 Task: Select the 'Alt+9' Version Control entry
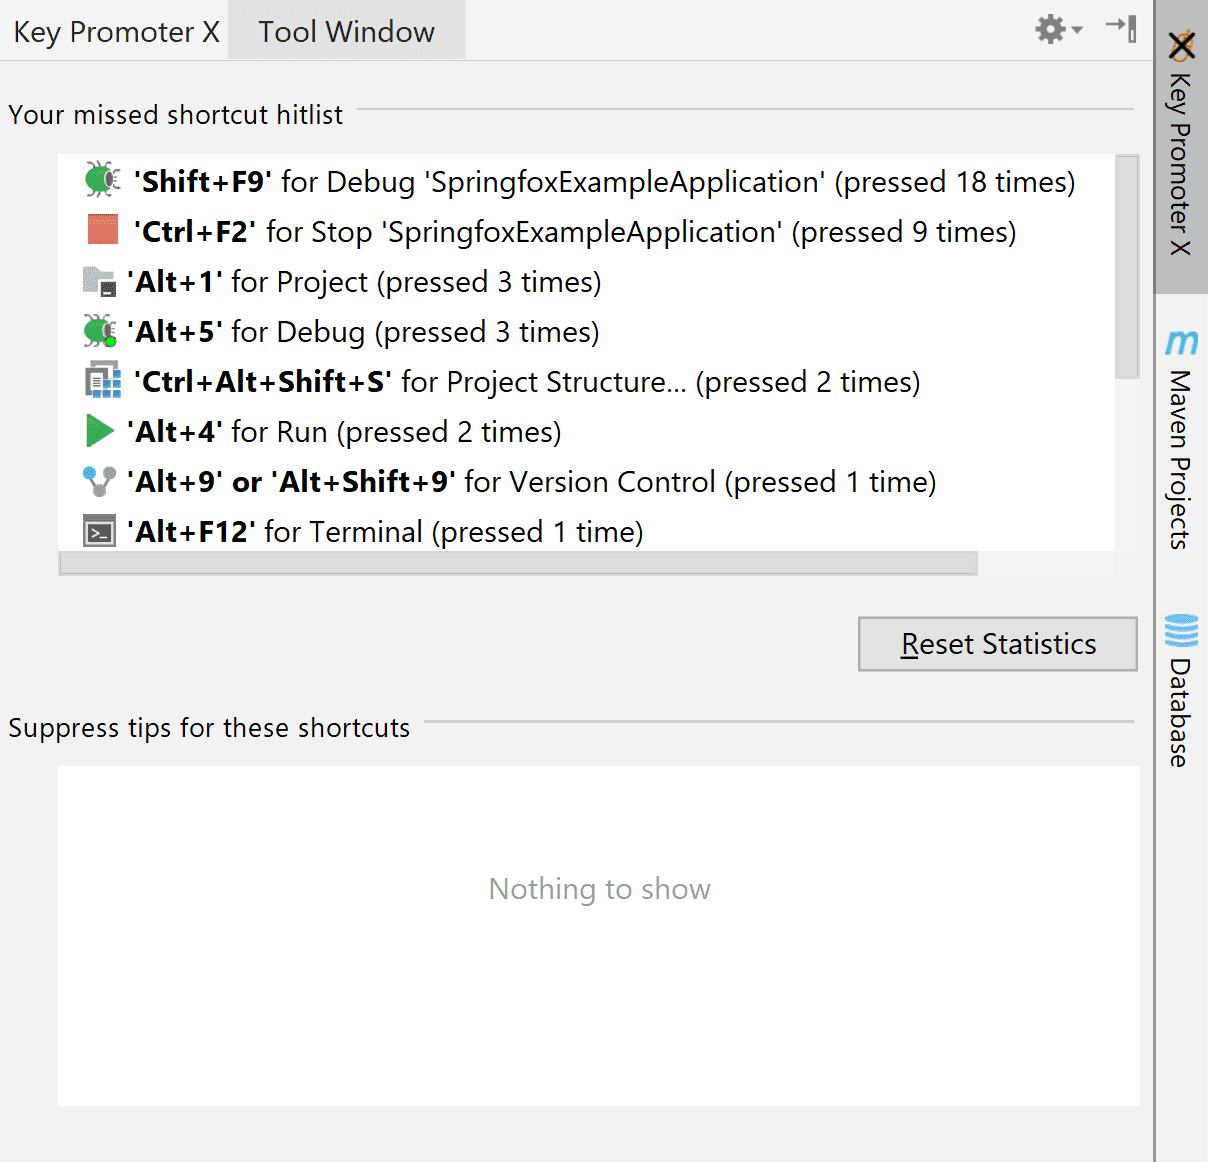coord(530,482)
